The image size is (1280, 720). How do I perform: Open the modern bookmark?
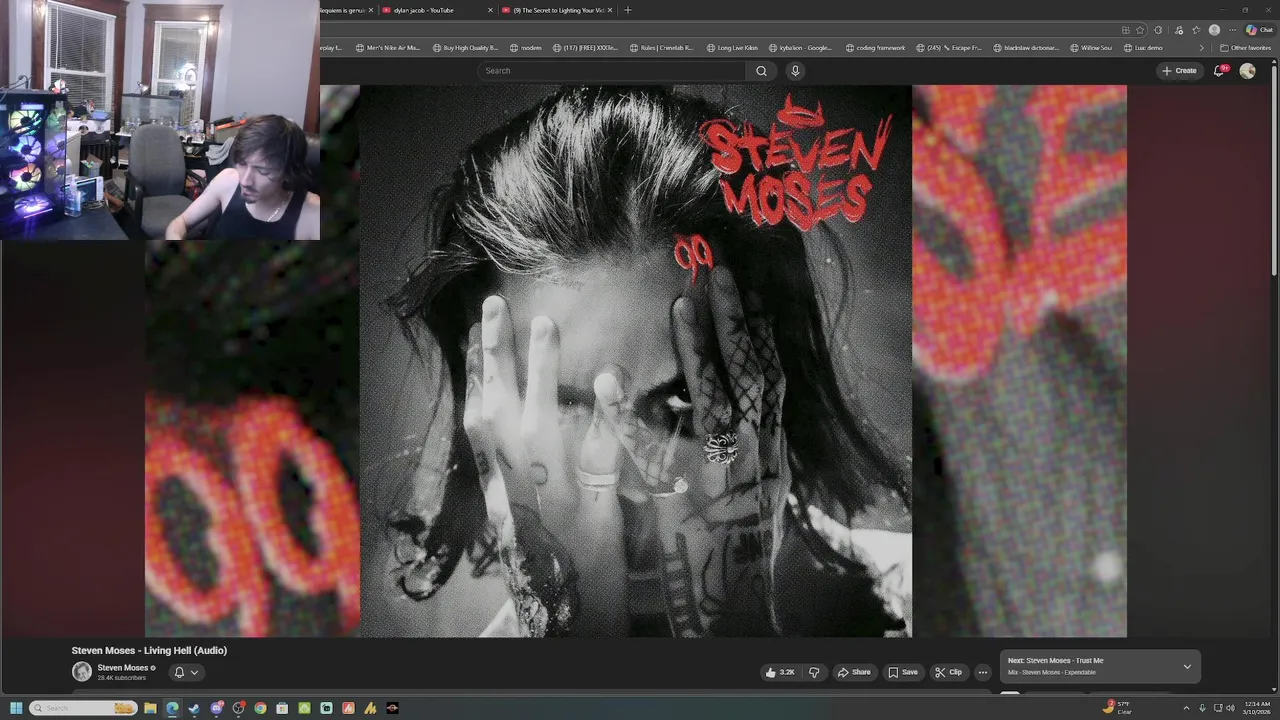pos(526,48)
